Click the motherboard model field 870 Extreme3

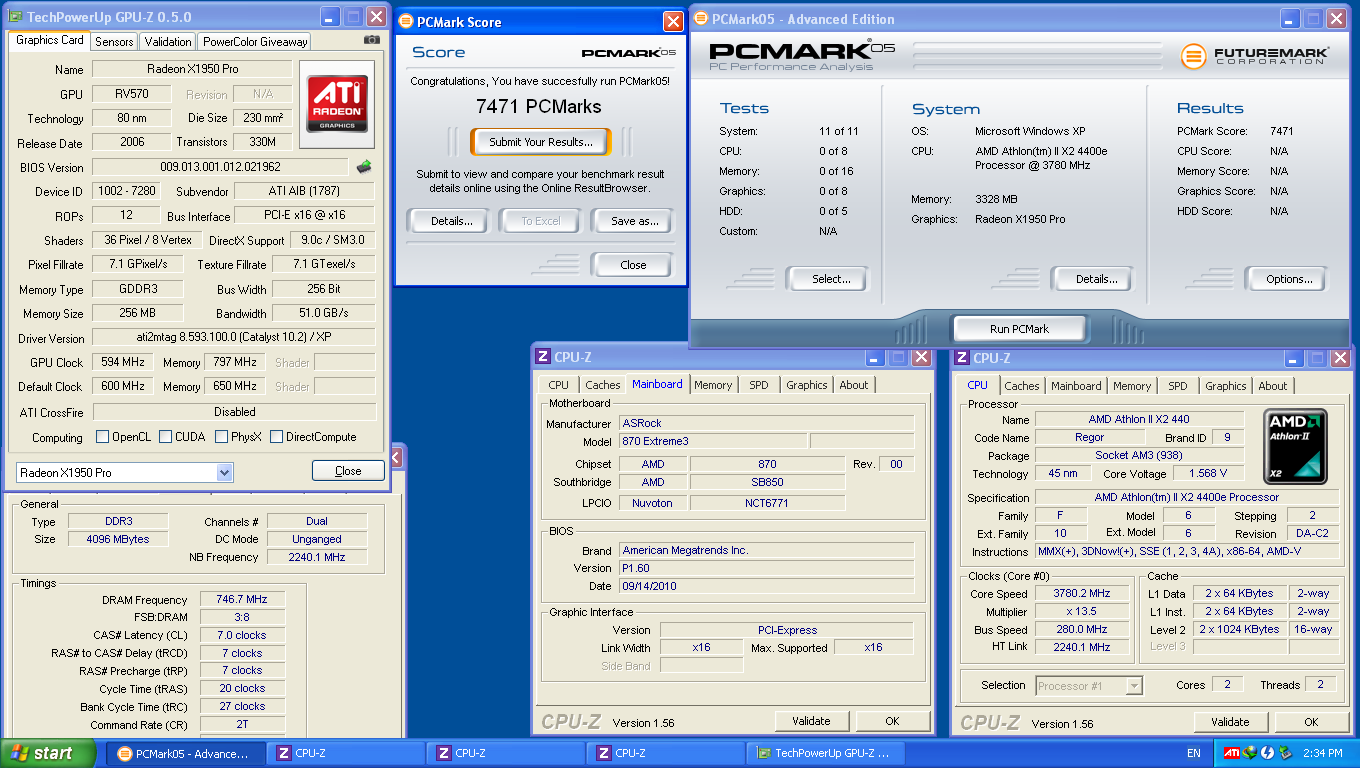click(713, 441)
